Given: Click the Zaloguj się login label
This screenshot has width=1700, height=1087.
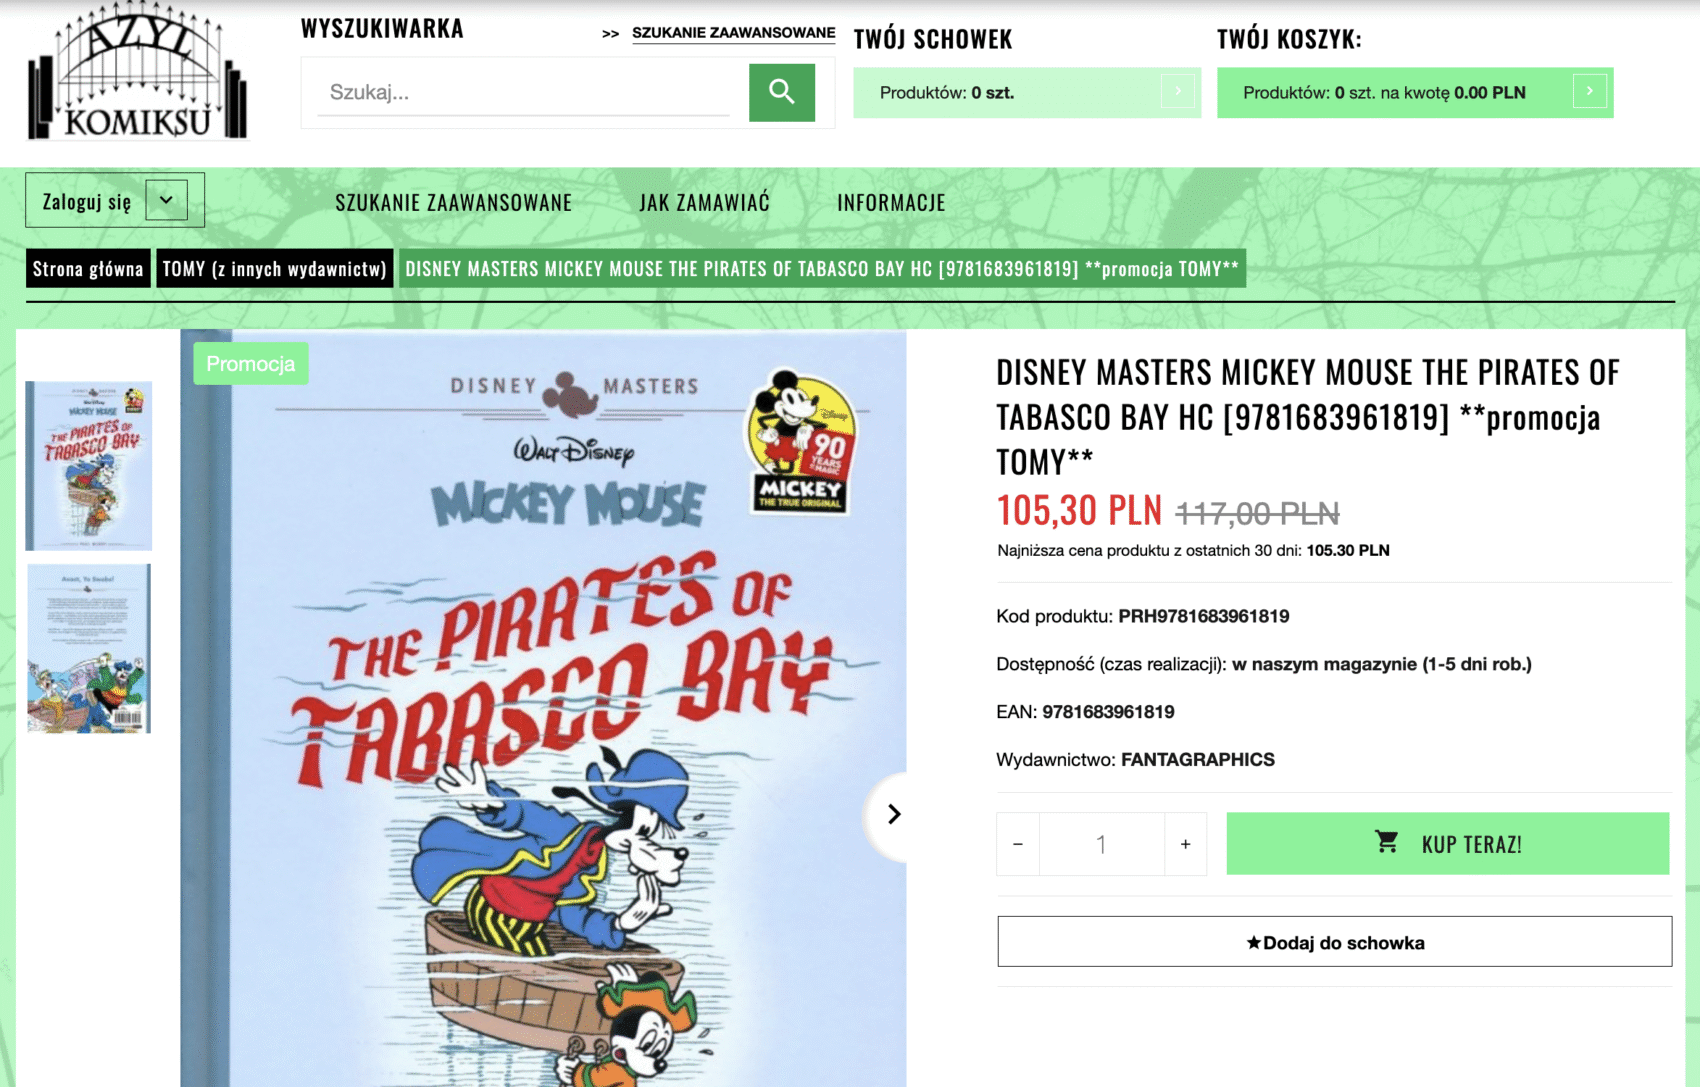Looking at the screenshot, I should pos(87,201).
